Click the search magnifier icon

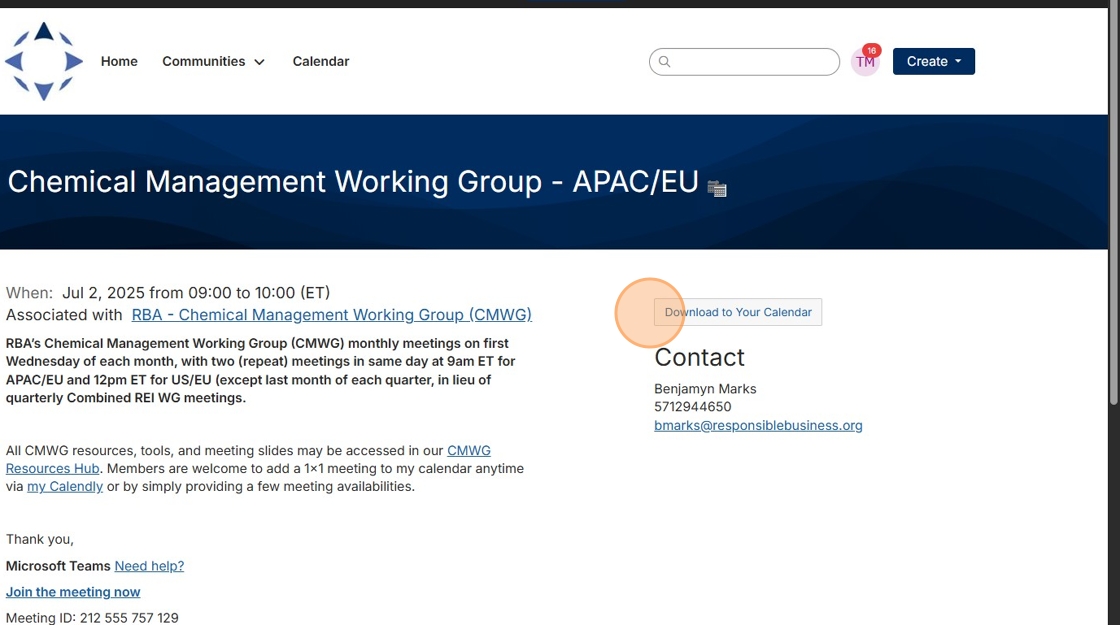click(664, 61)
